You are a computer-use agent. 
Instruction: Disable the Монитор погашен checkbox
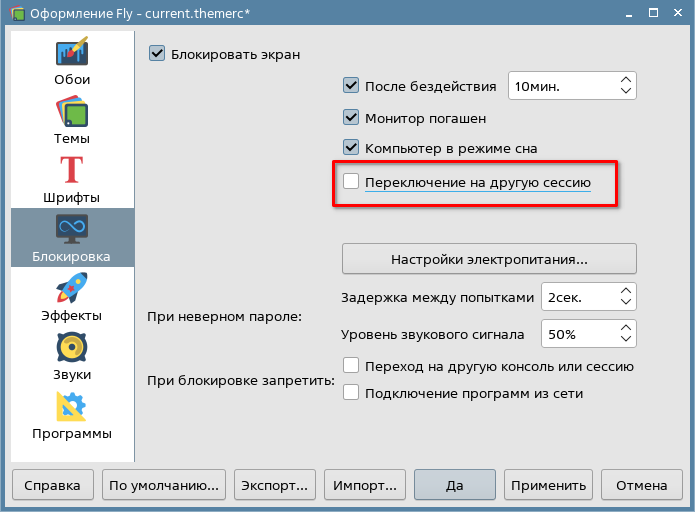351,118
